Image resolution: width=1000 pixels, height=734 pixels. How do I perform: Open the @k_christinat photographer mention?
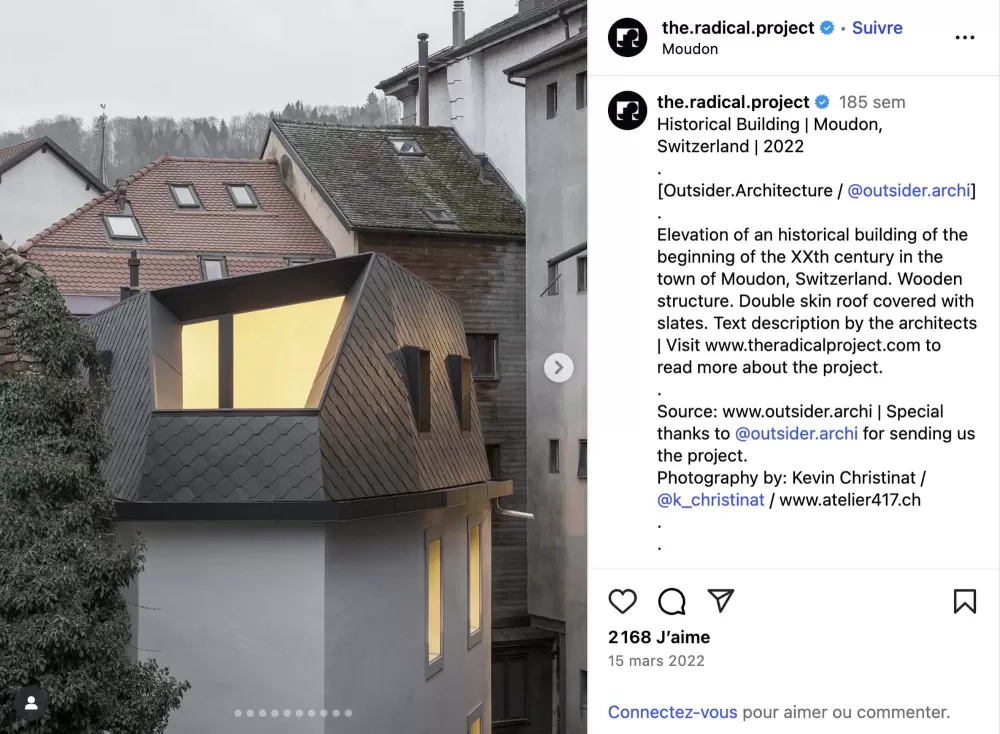[710, 500]
